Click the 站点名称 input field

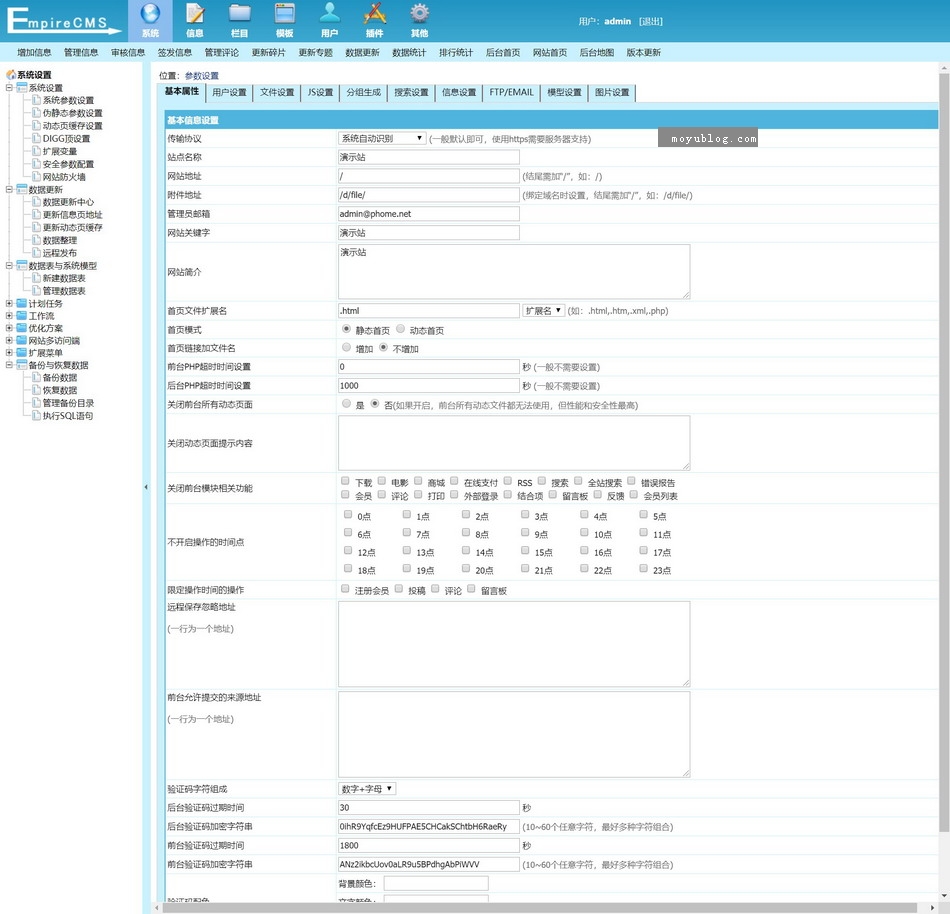click(x=428, y=157)
